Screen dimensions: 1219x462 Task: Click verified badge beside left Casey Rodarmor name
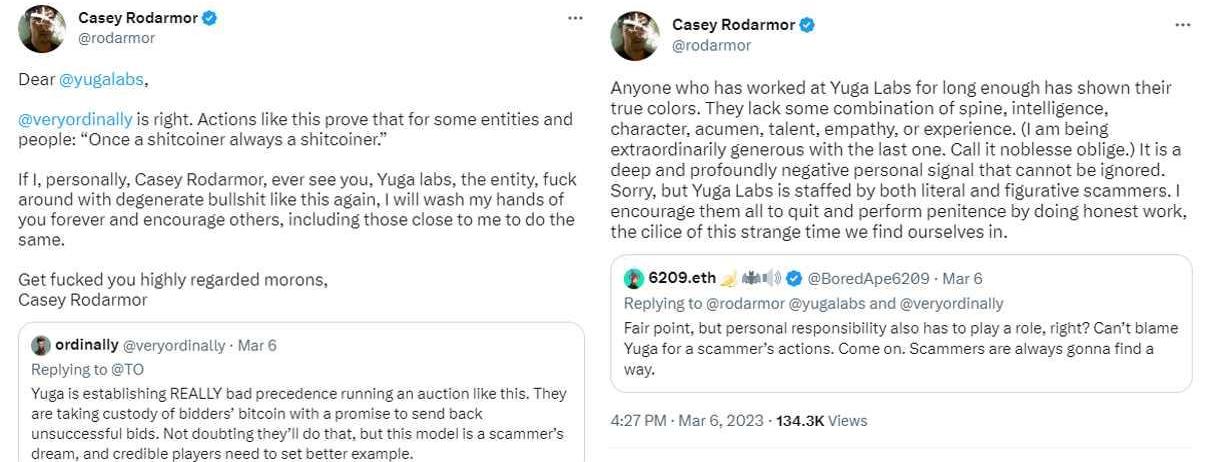tap(210, 18)
